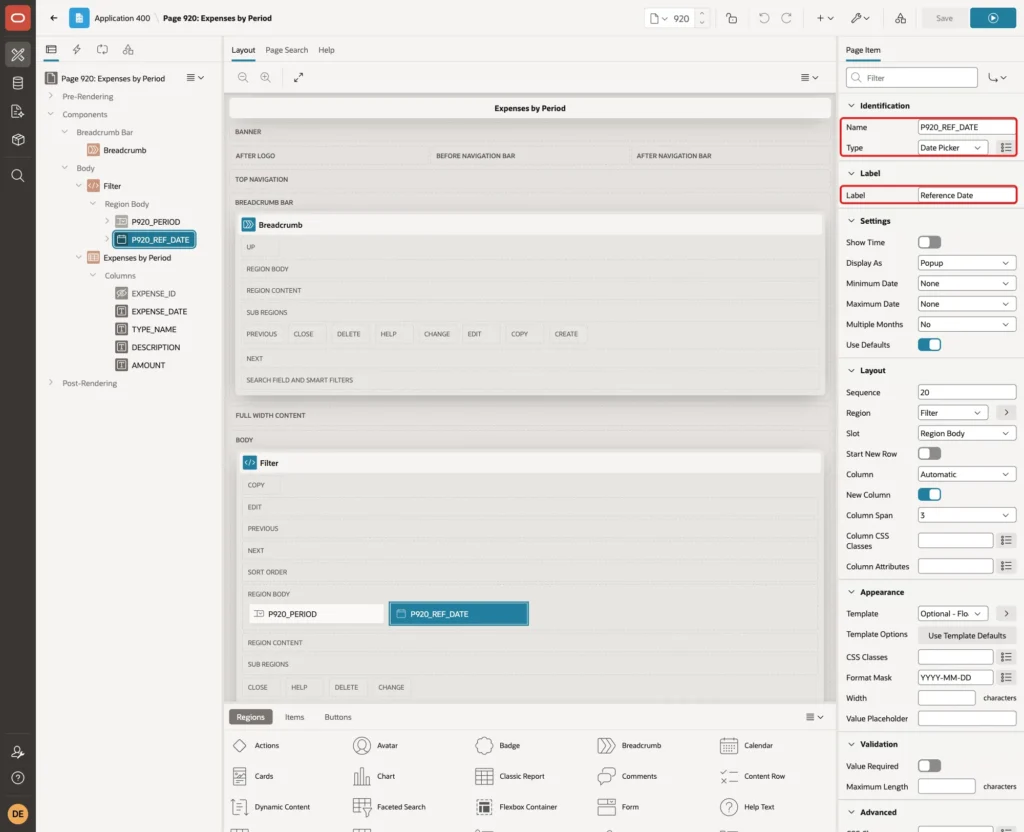
Task: Select Calendar region in gallery
Action: (x=746, y=745)
